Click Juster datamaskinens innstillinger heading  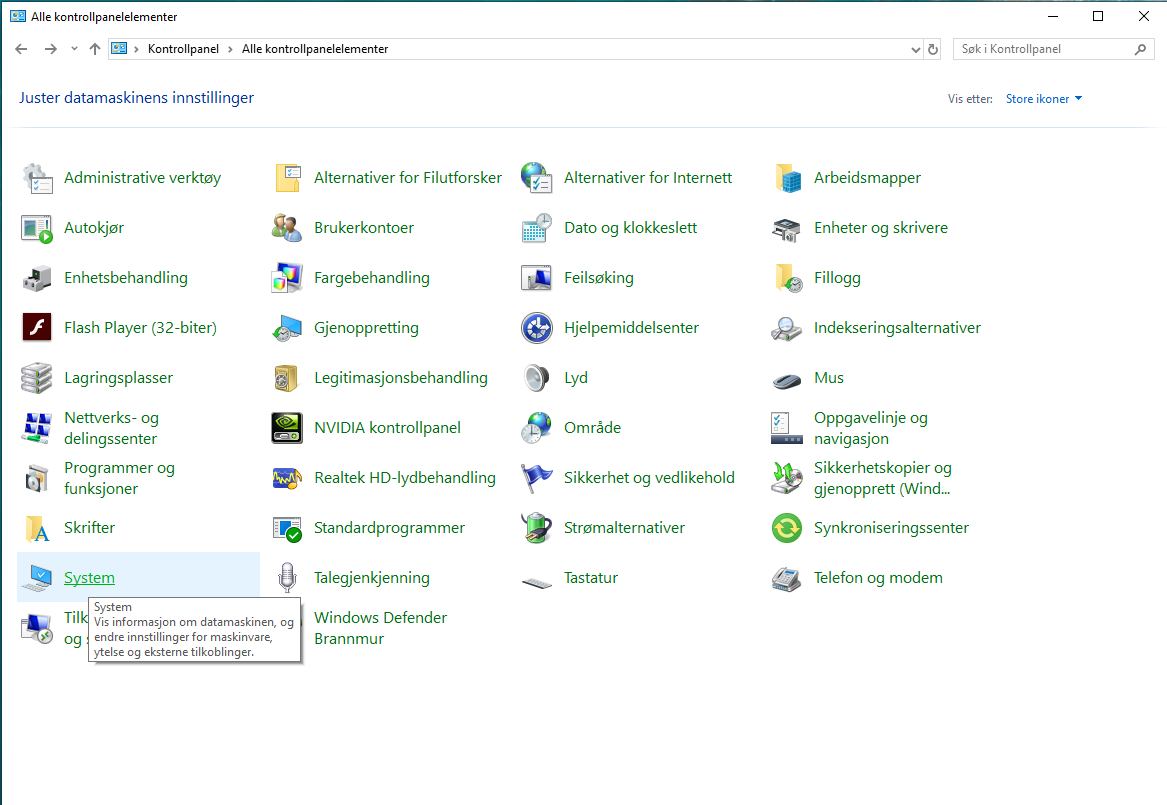(136, 99)
